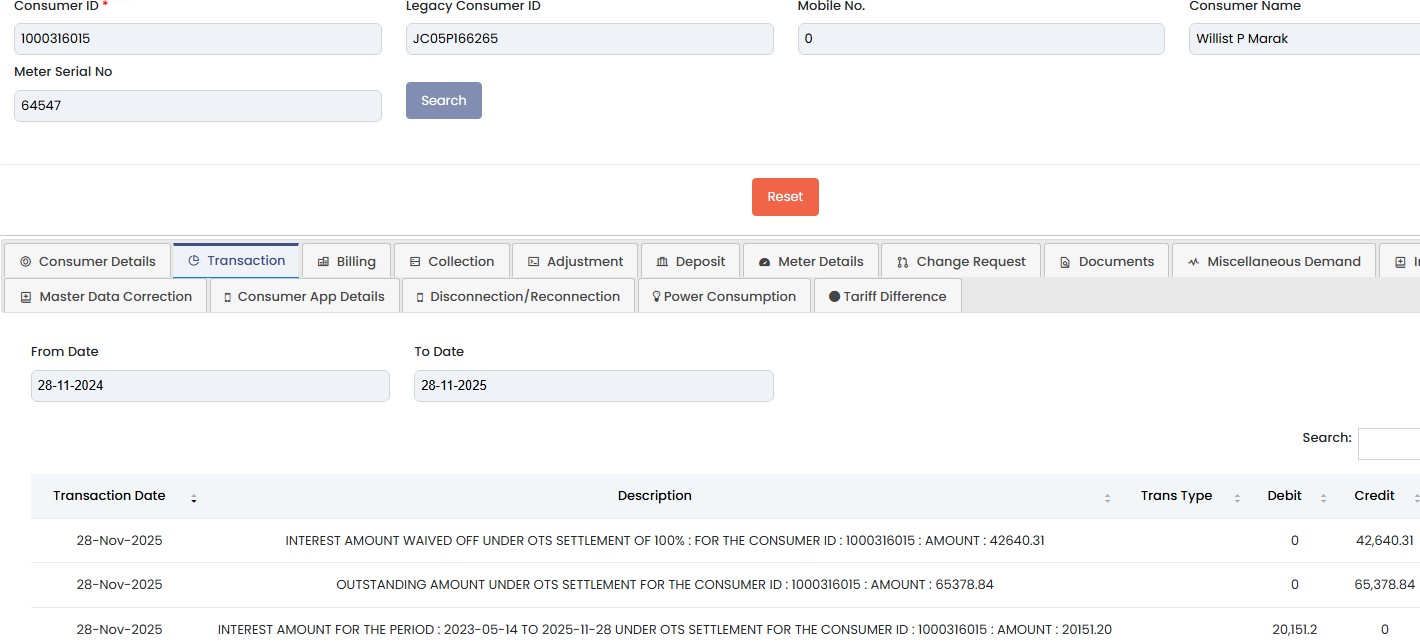Screen dimensions: 1420x643
Task: Sort by Credit column arrows
Action: point(1415,497)
